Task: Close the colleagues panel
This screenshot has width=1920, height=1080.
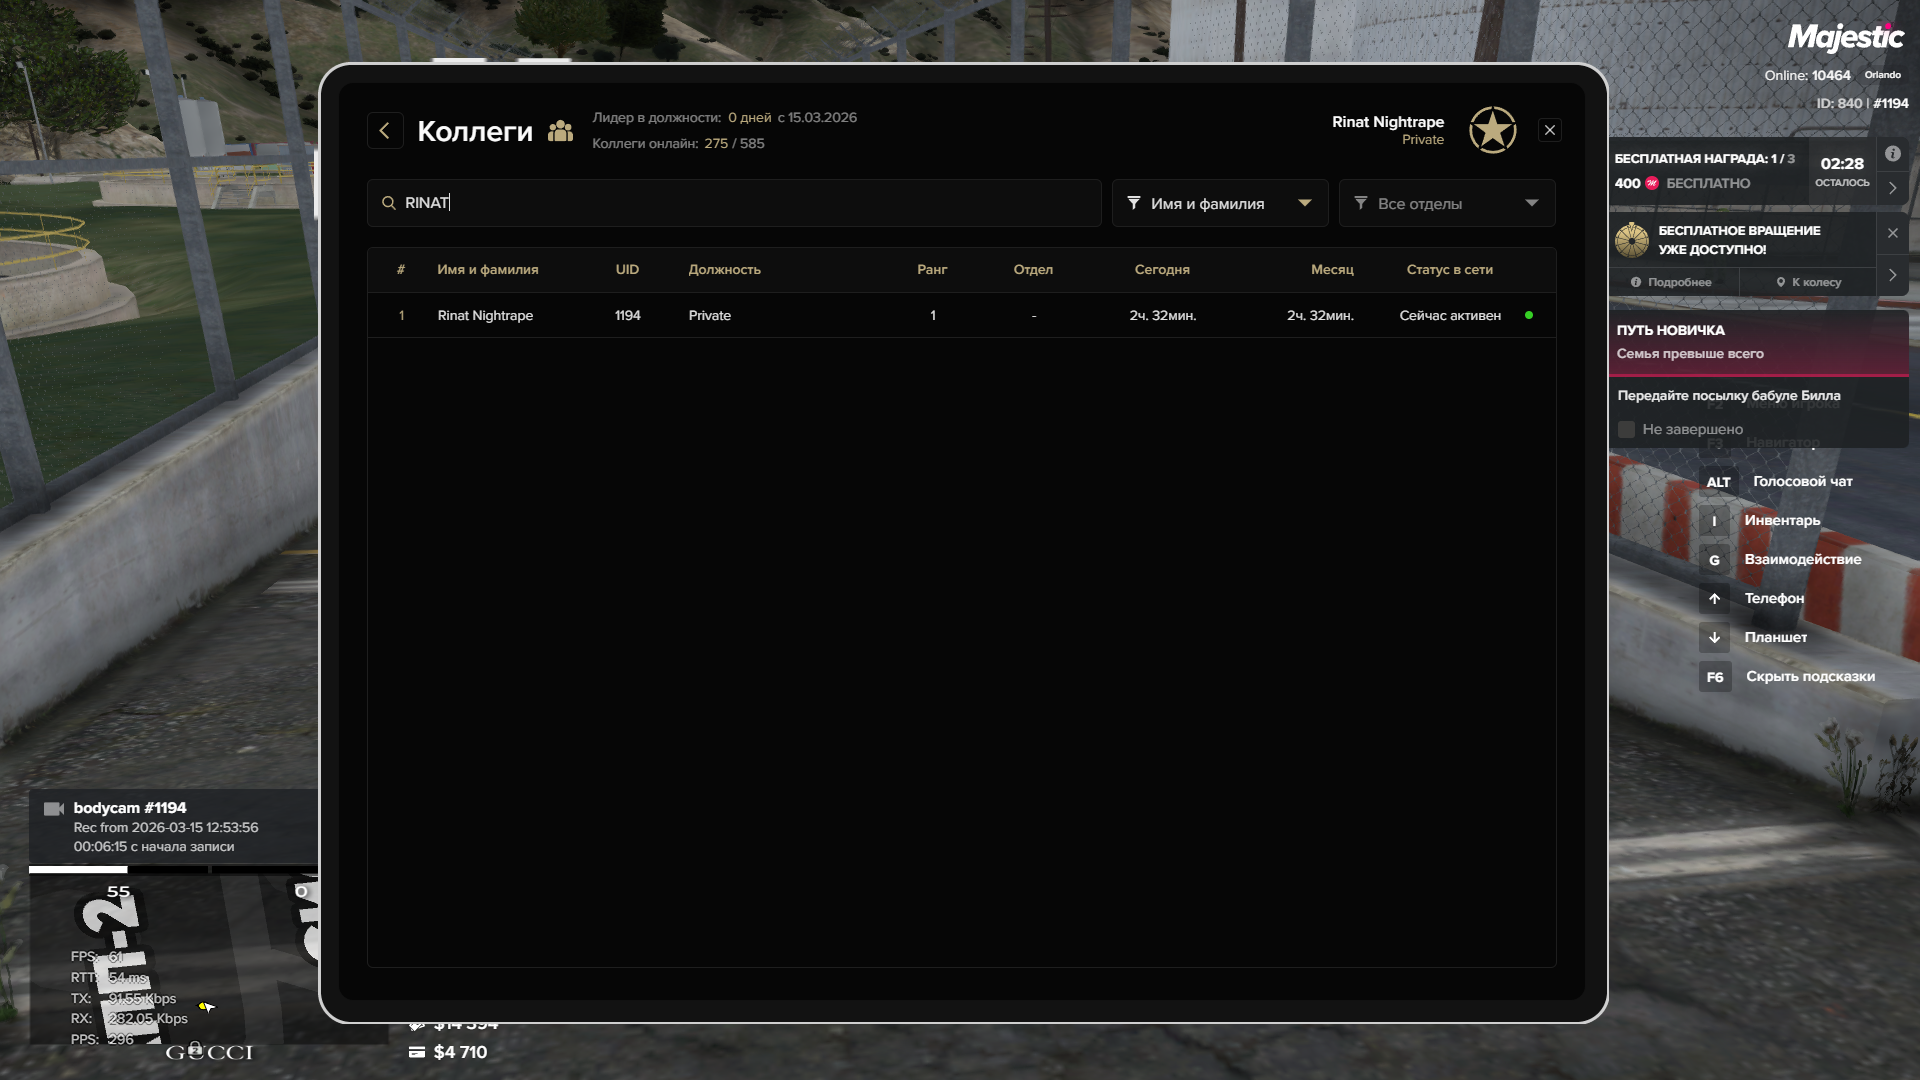Action: [x=1549, y=131]
